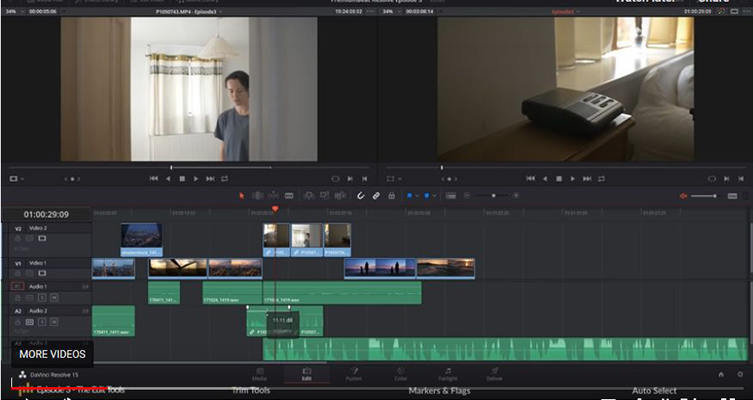The height and width of the screenshot is (400, 753).
Task: Click the Replace Clip toolbar icon
Action: 340,195
